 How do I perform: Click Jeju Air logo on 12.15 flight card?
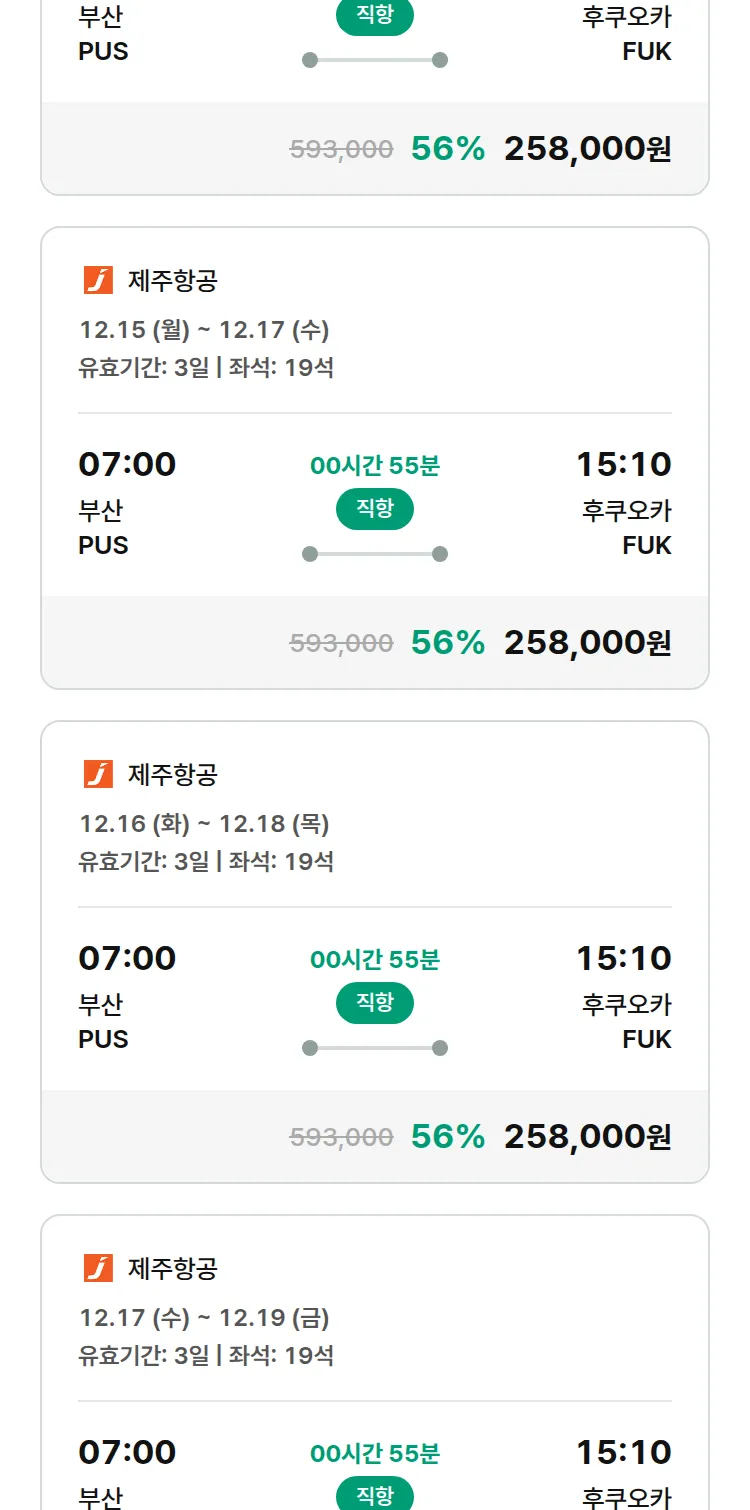pyautogui.click(x=98, y=281)
